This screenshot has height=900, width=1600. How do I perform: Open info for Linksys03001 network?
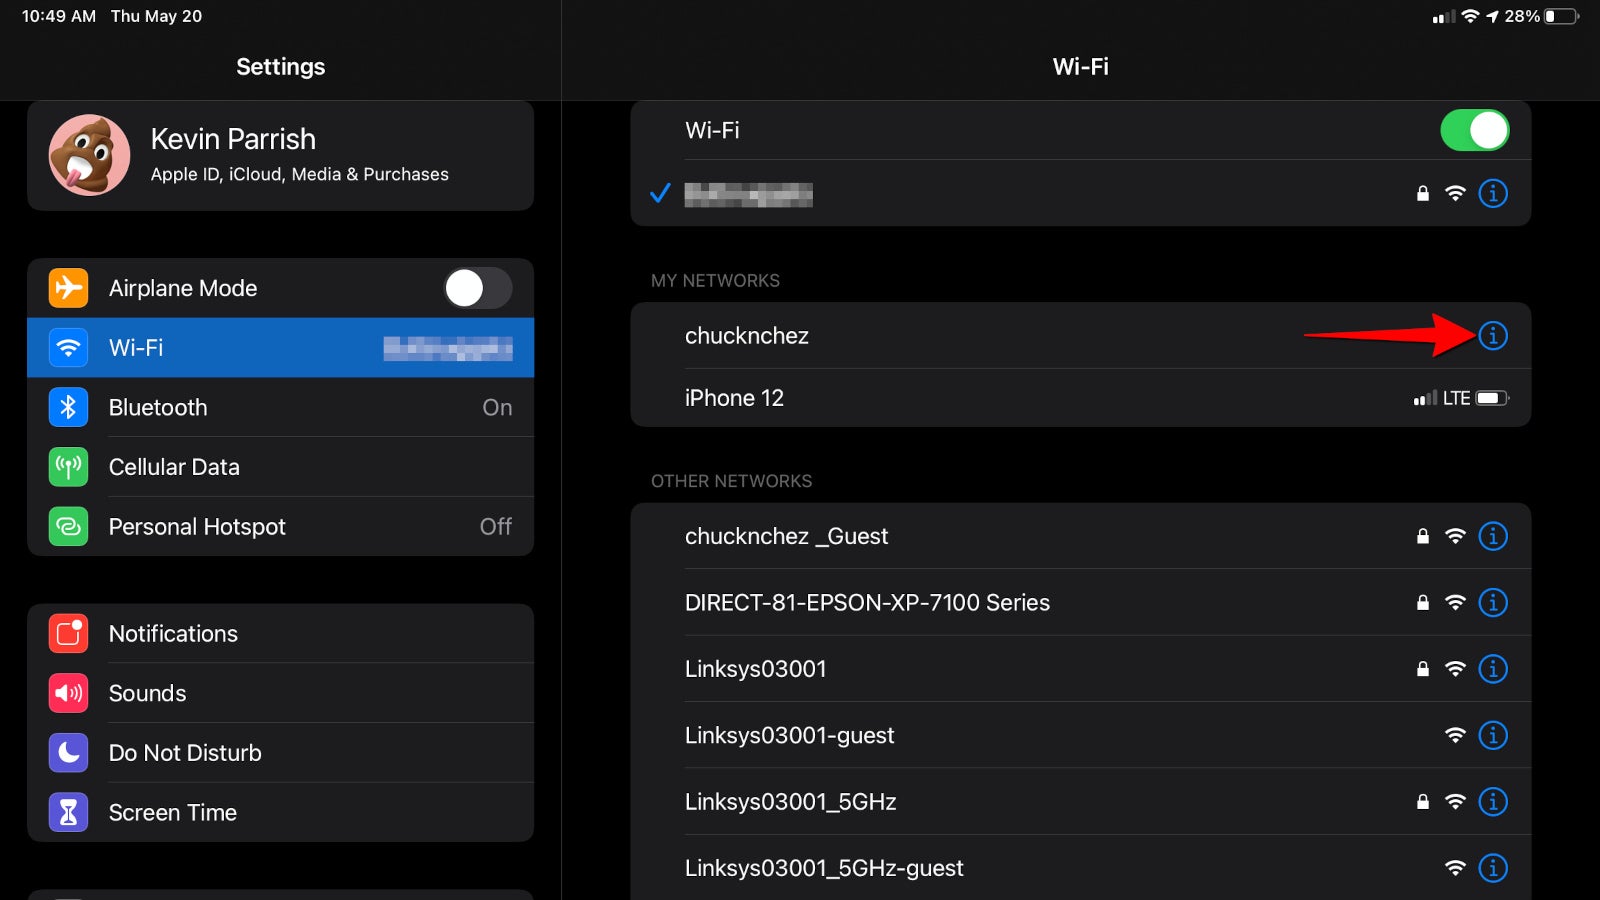(x=1493, y=669)
